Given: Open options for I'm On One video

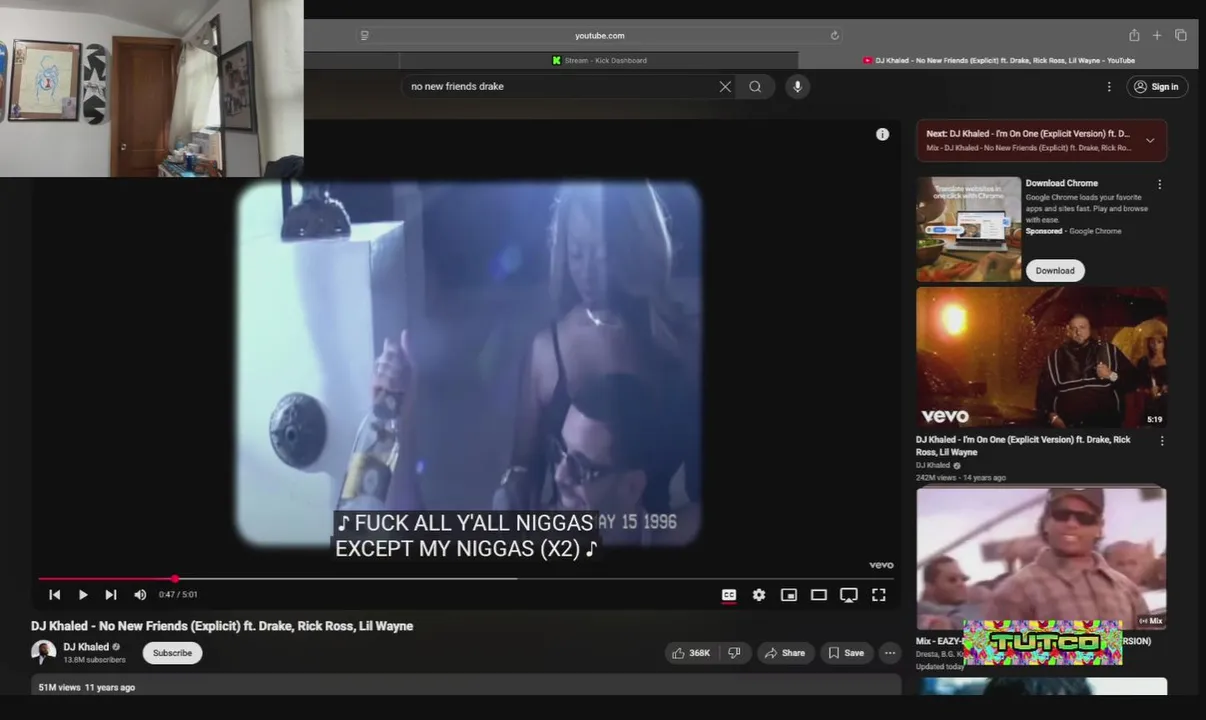Looking at the screenshot, I should point(1162,441).
